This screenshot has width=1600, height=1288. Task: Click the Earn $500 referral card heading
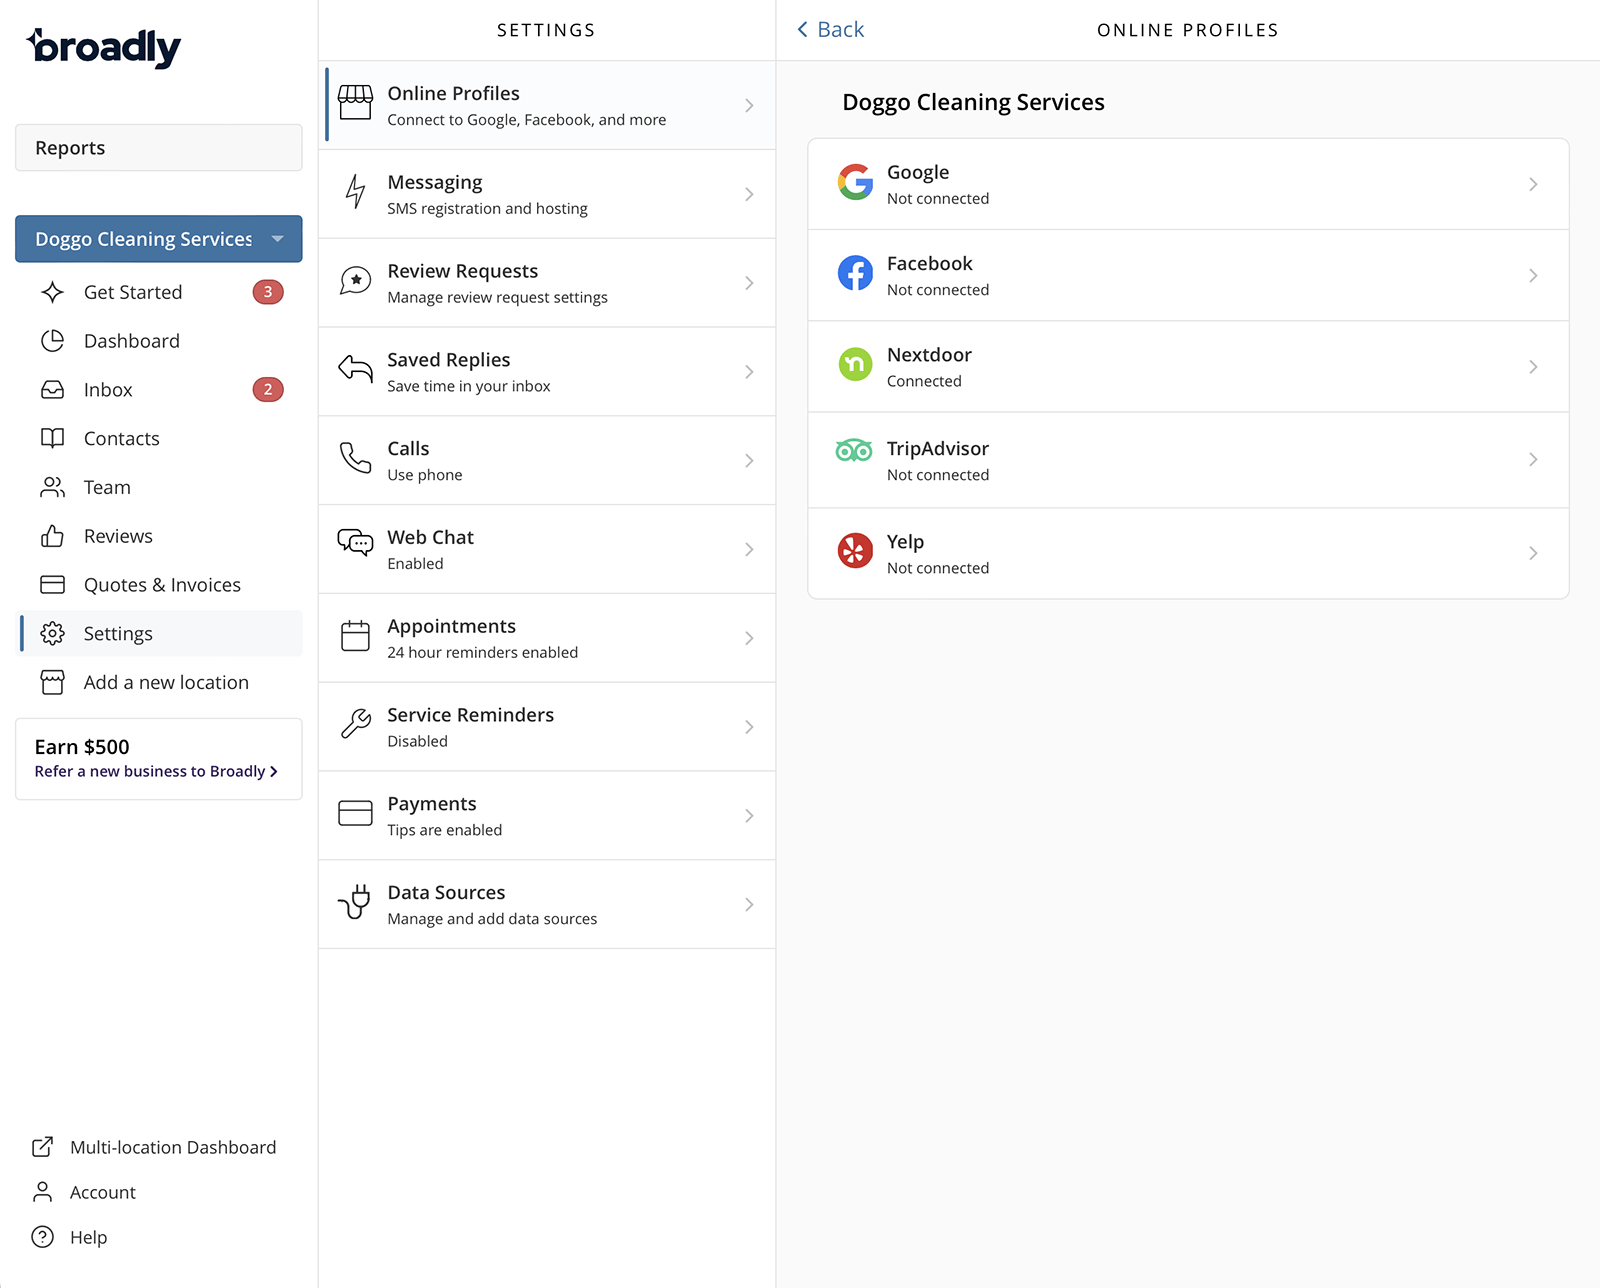click(82, 747)
